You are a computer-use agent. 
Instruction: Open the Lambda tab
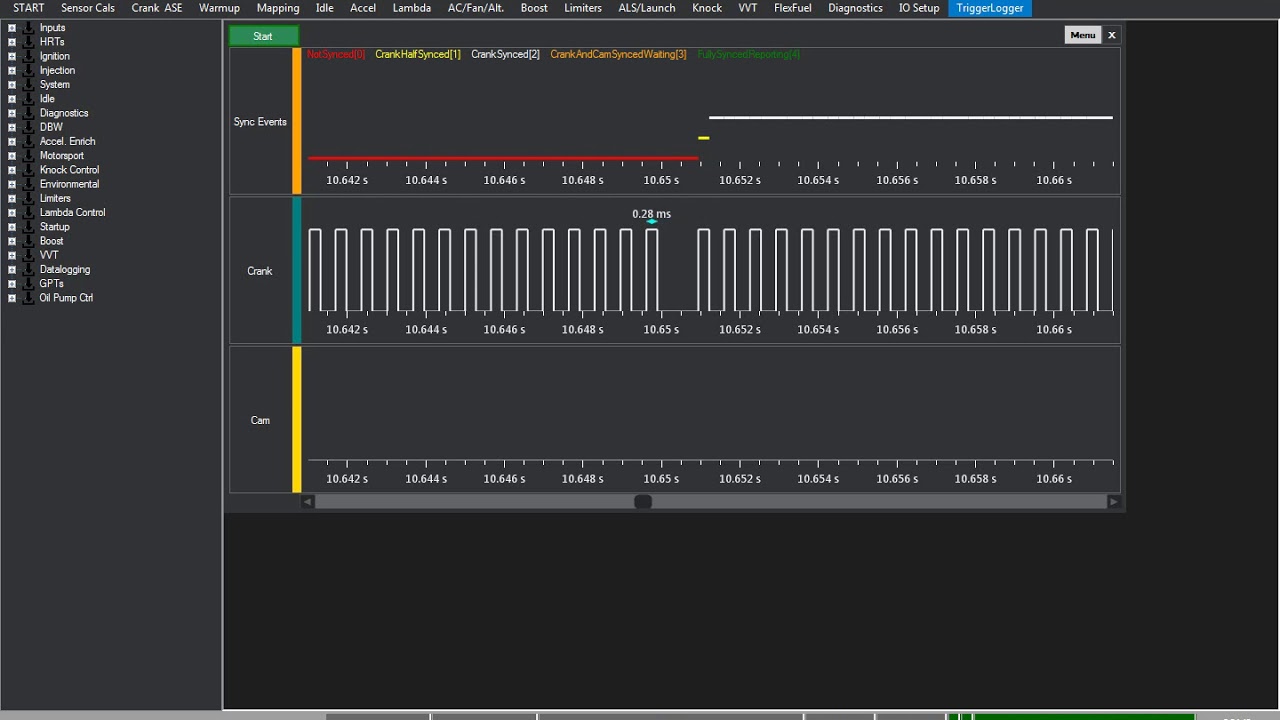click(x=412, y=8)
